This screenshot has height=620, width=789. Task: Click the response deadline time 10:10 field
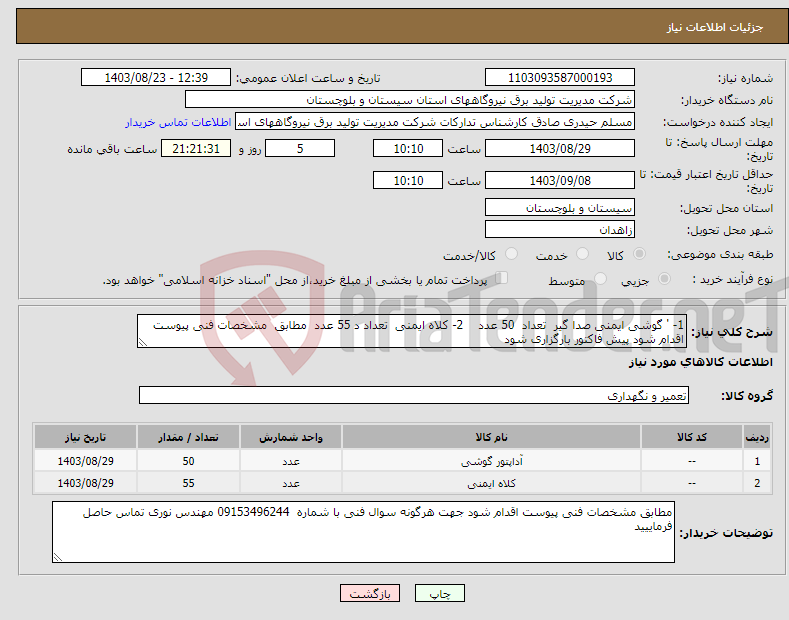408,148
